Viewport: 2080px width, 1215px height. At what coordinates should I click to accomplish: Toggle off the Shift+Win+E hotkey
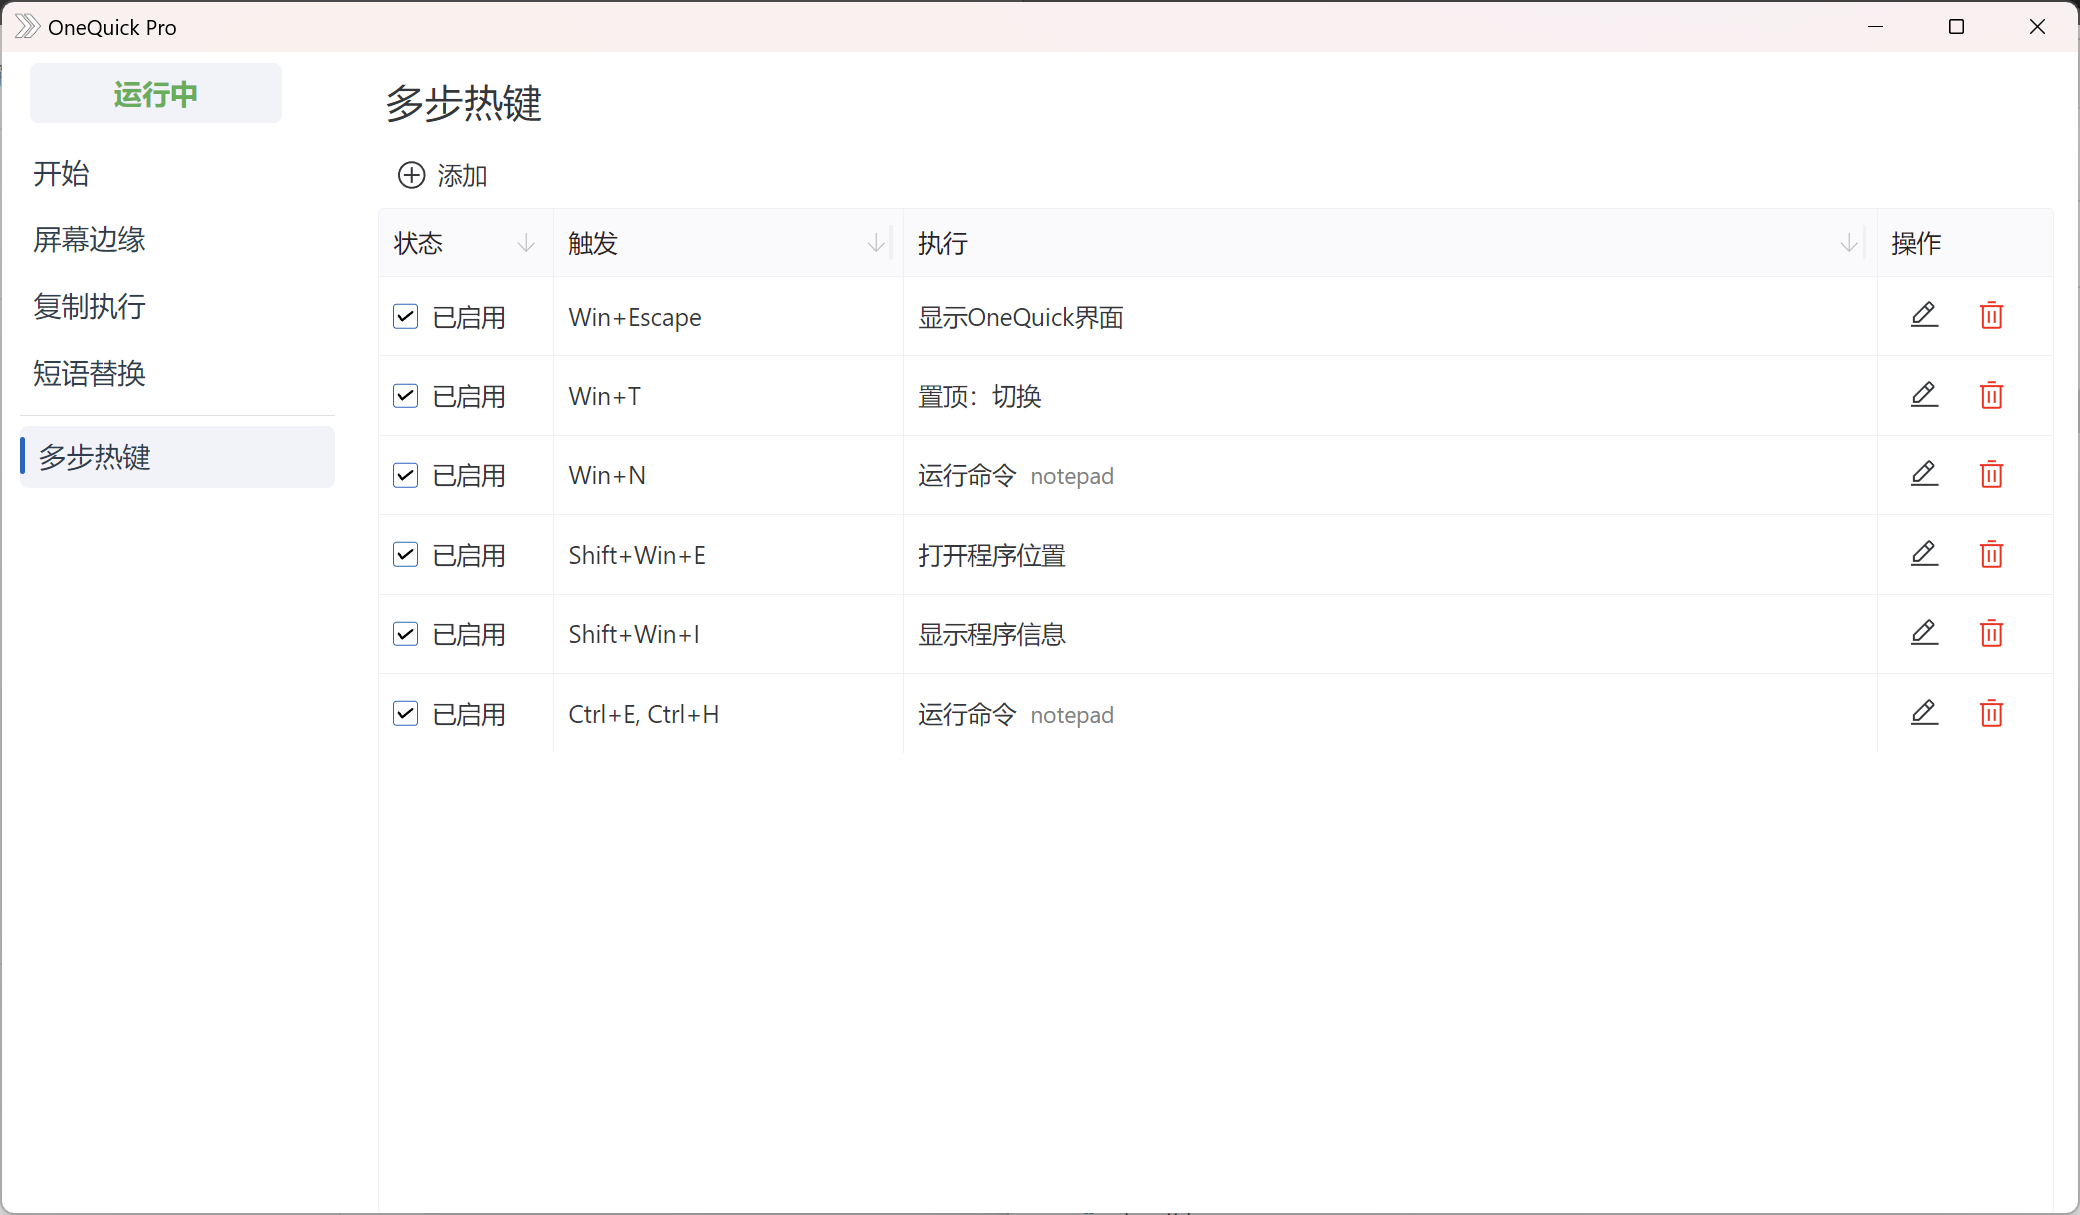point(405,553)
